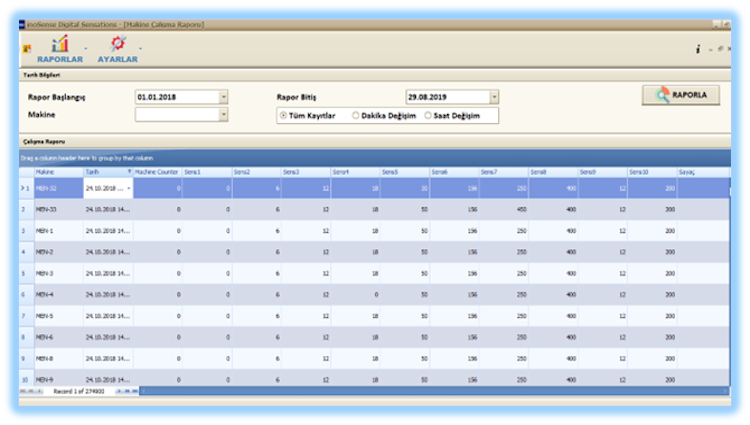
Task: Open the date dropdown in MEN-32 Tarih cell
Action: point(128,188)
